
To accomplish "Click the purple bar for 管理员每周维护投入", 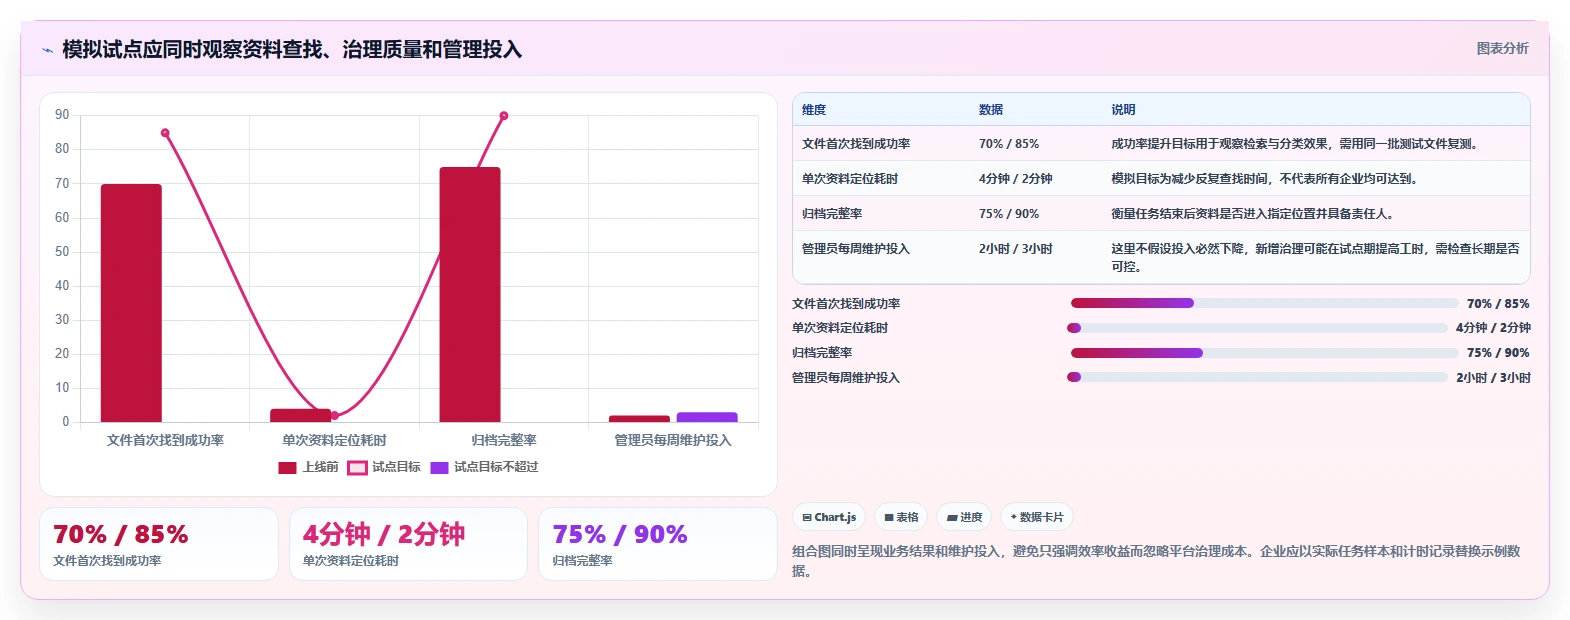I will [x=707, y=417].
